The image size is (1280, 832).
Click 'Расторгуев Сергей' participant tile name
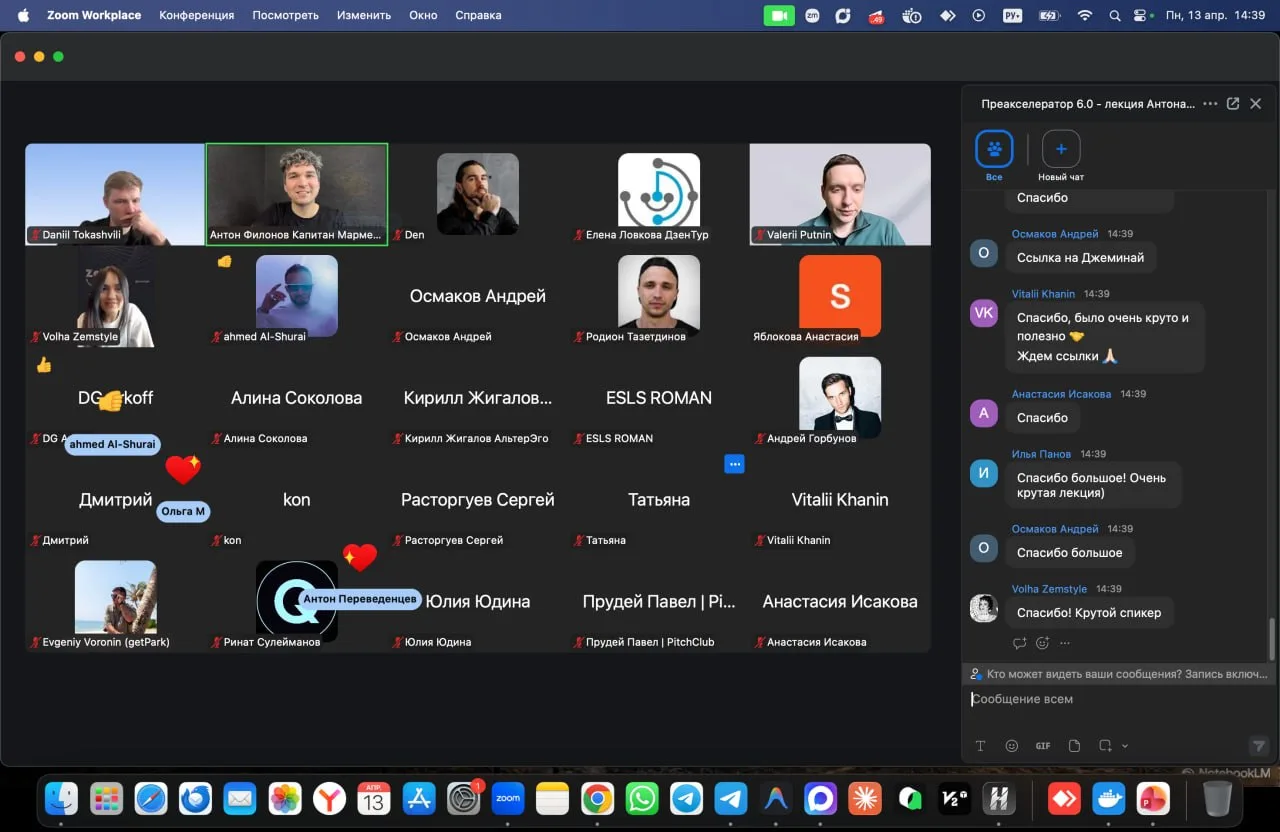coord(478,500)
